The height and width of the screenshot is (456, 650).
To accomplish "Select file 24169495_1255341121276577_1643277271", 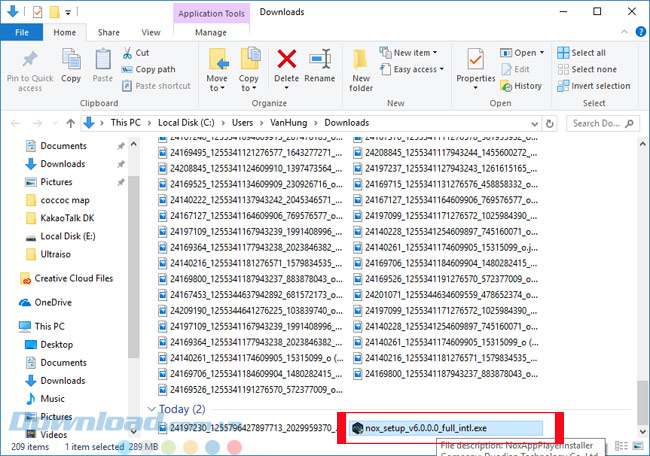I will coord(250,153).
